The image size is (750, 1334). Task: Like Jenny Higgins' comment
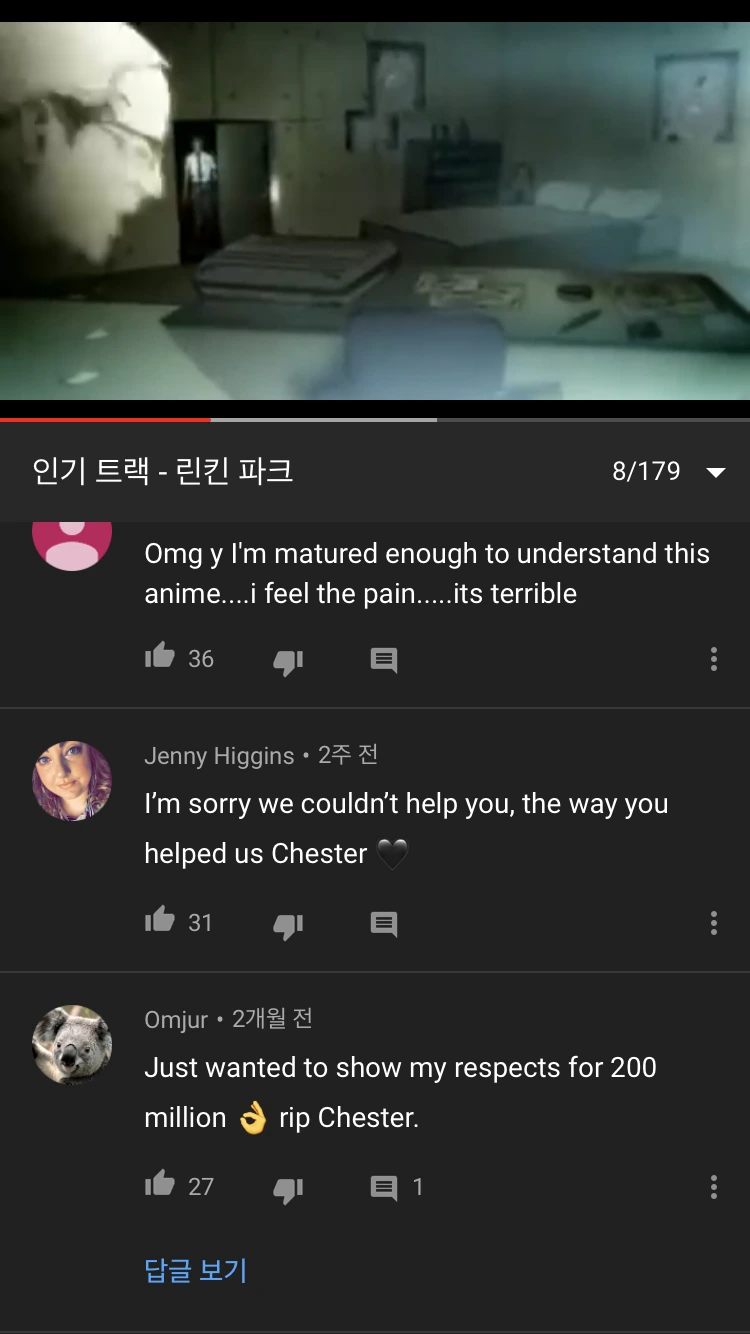point(160,921)
